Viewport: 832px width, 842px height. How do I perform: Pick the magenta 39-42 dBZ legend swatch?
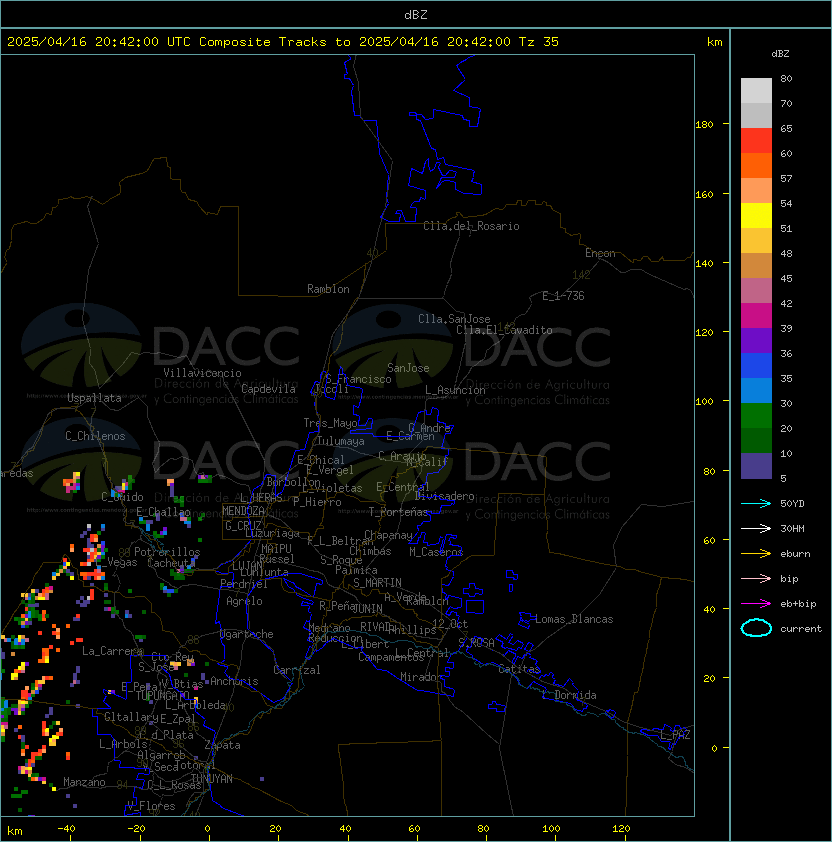756,316
